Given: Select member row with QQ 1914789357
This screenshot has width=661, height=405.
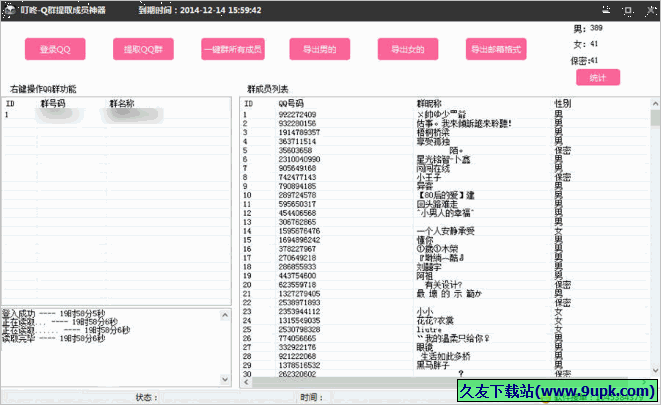Looking at the screenshot, I should pos(446,132).
